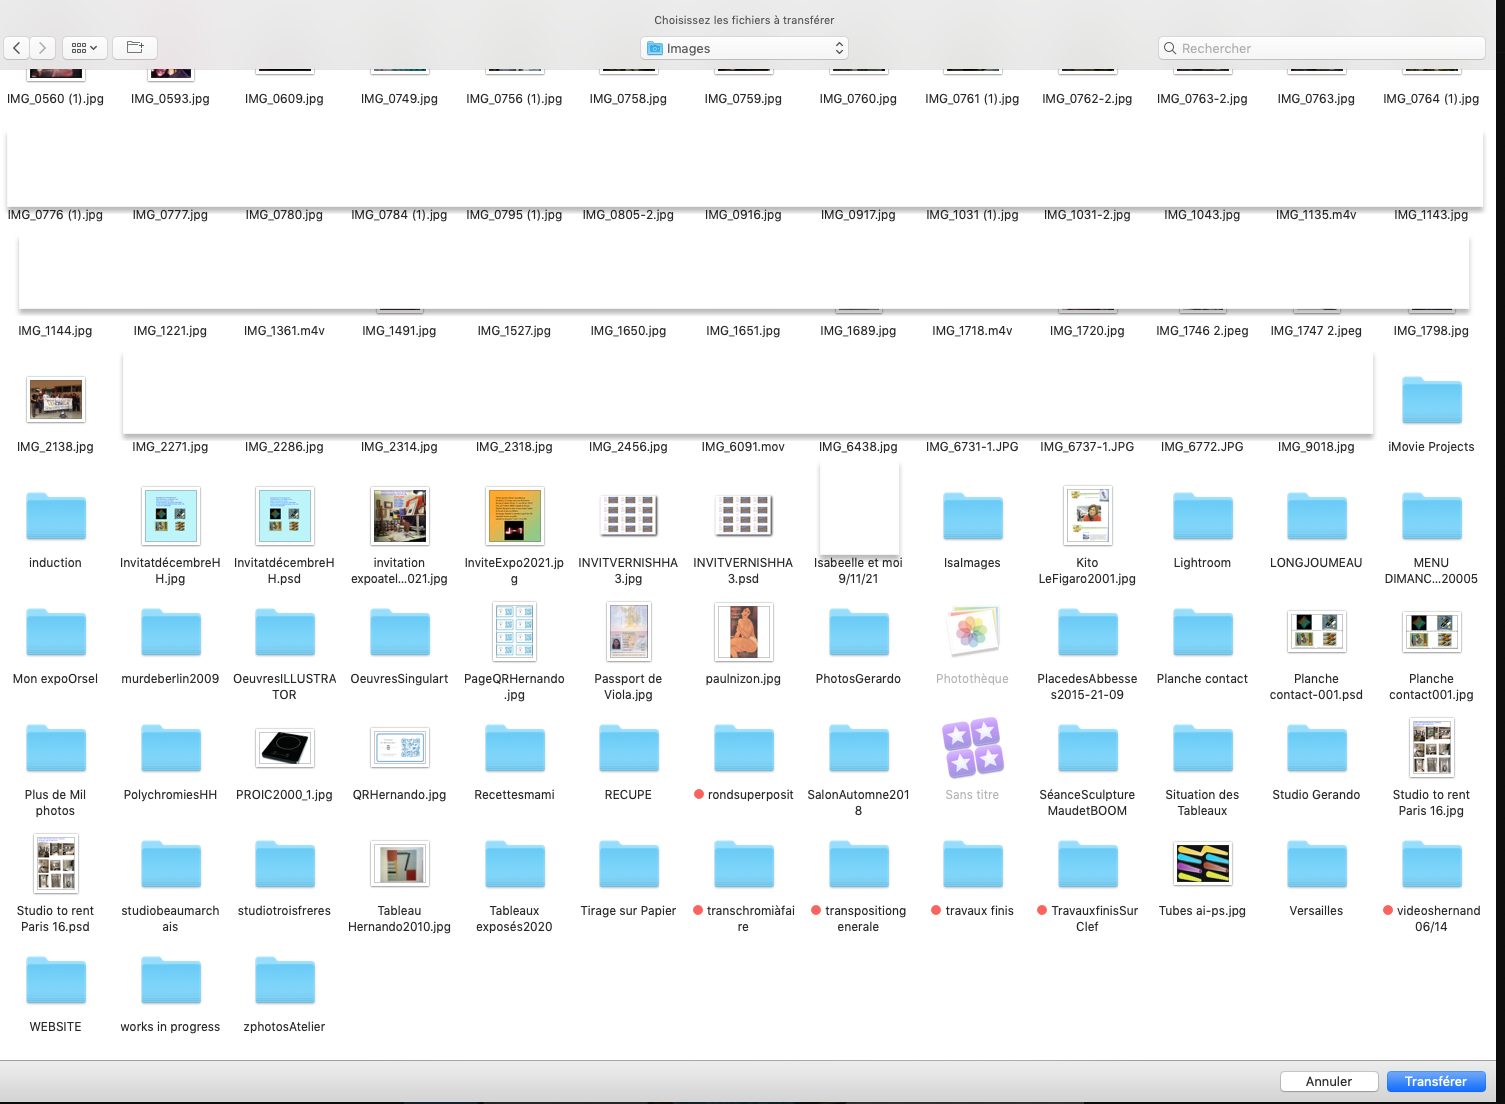Select the Sans titre iMovie icon
The width and height of the screenshot is (1505, 1104).
(972, 748)
